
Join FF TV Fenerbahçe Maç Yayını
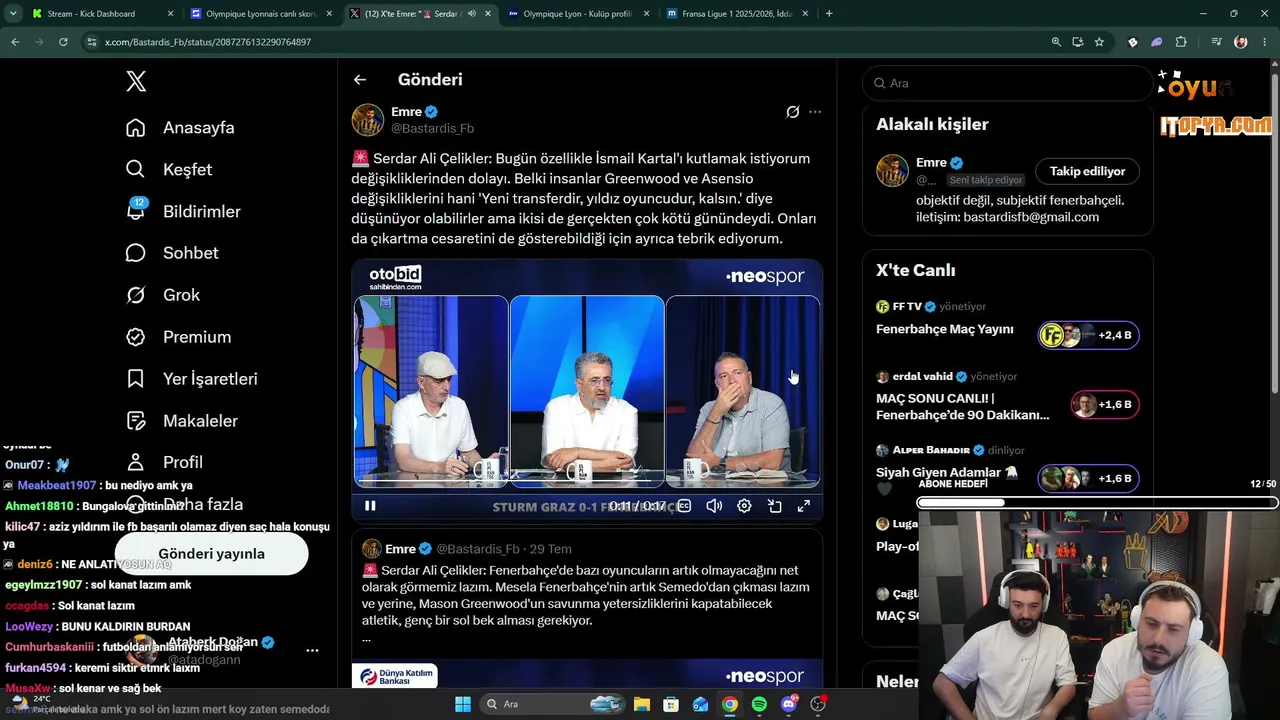pos(1088,335)
